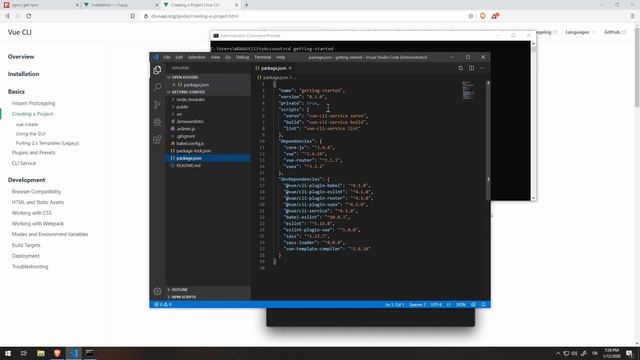Switch to Command Prompt from taskbar
This screenshot has width=640, height=360.
90,353
